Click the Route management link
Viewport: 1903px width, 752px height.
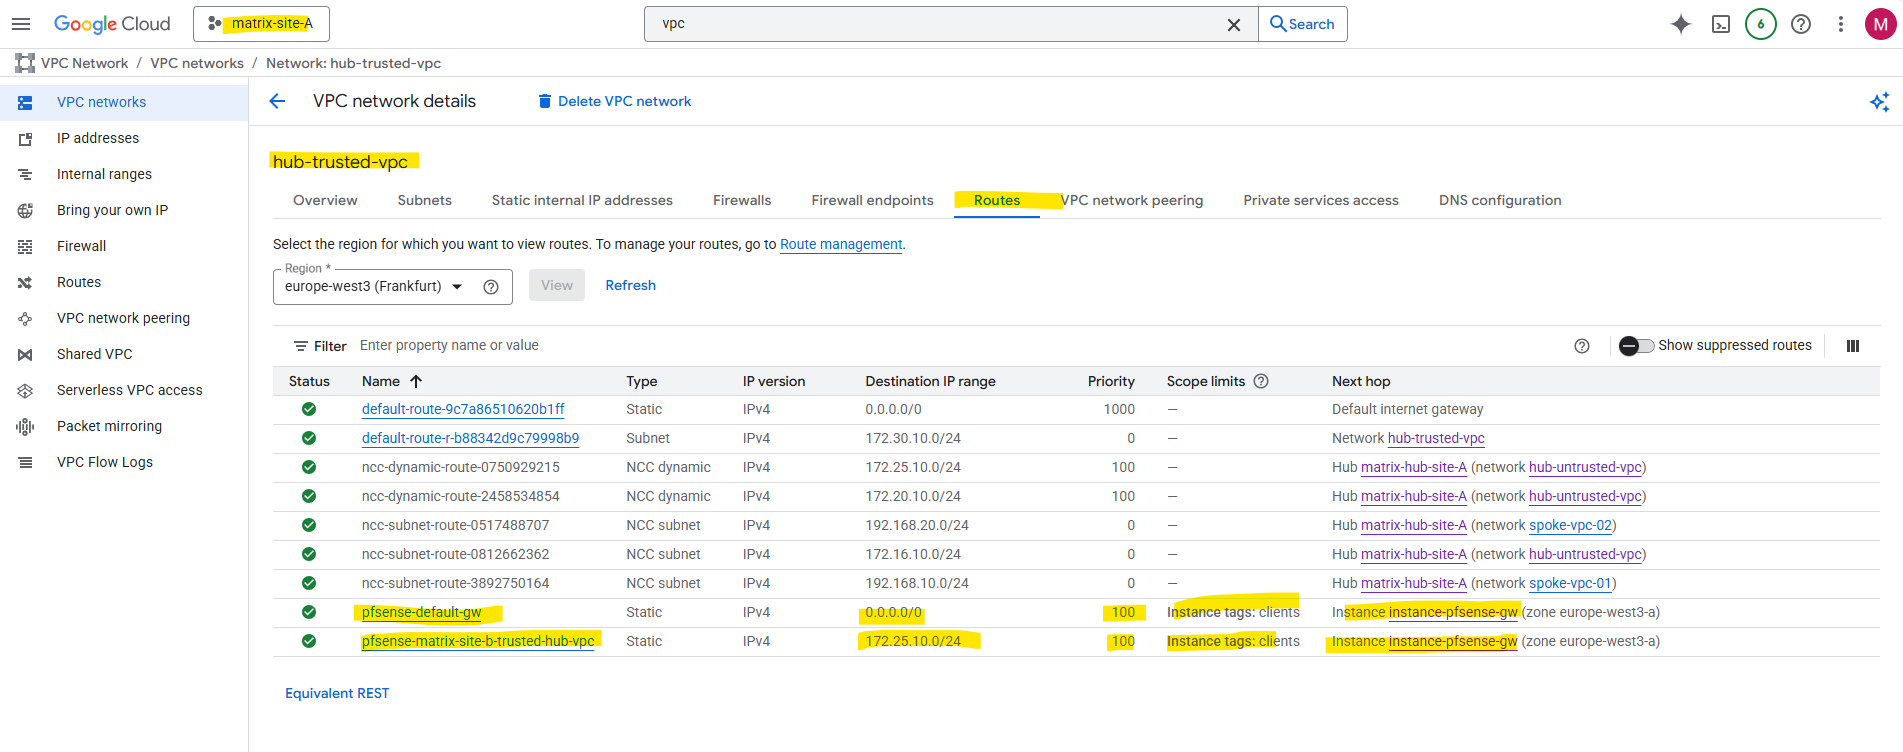(x=840, y=244)
